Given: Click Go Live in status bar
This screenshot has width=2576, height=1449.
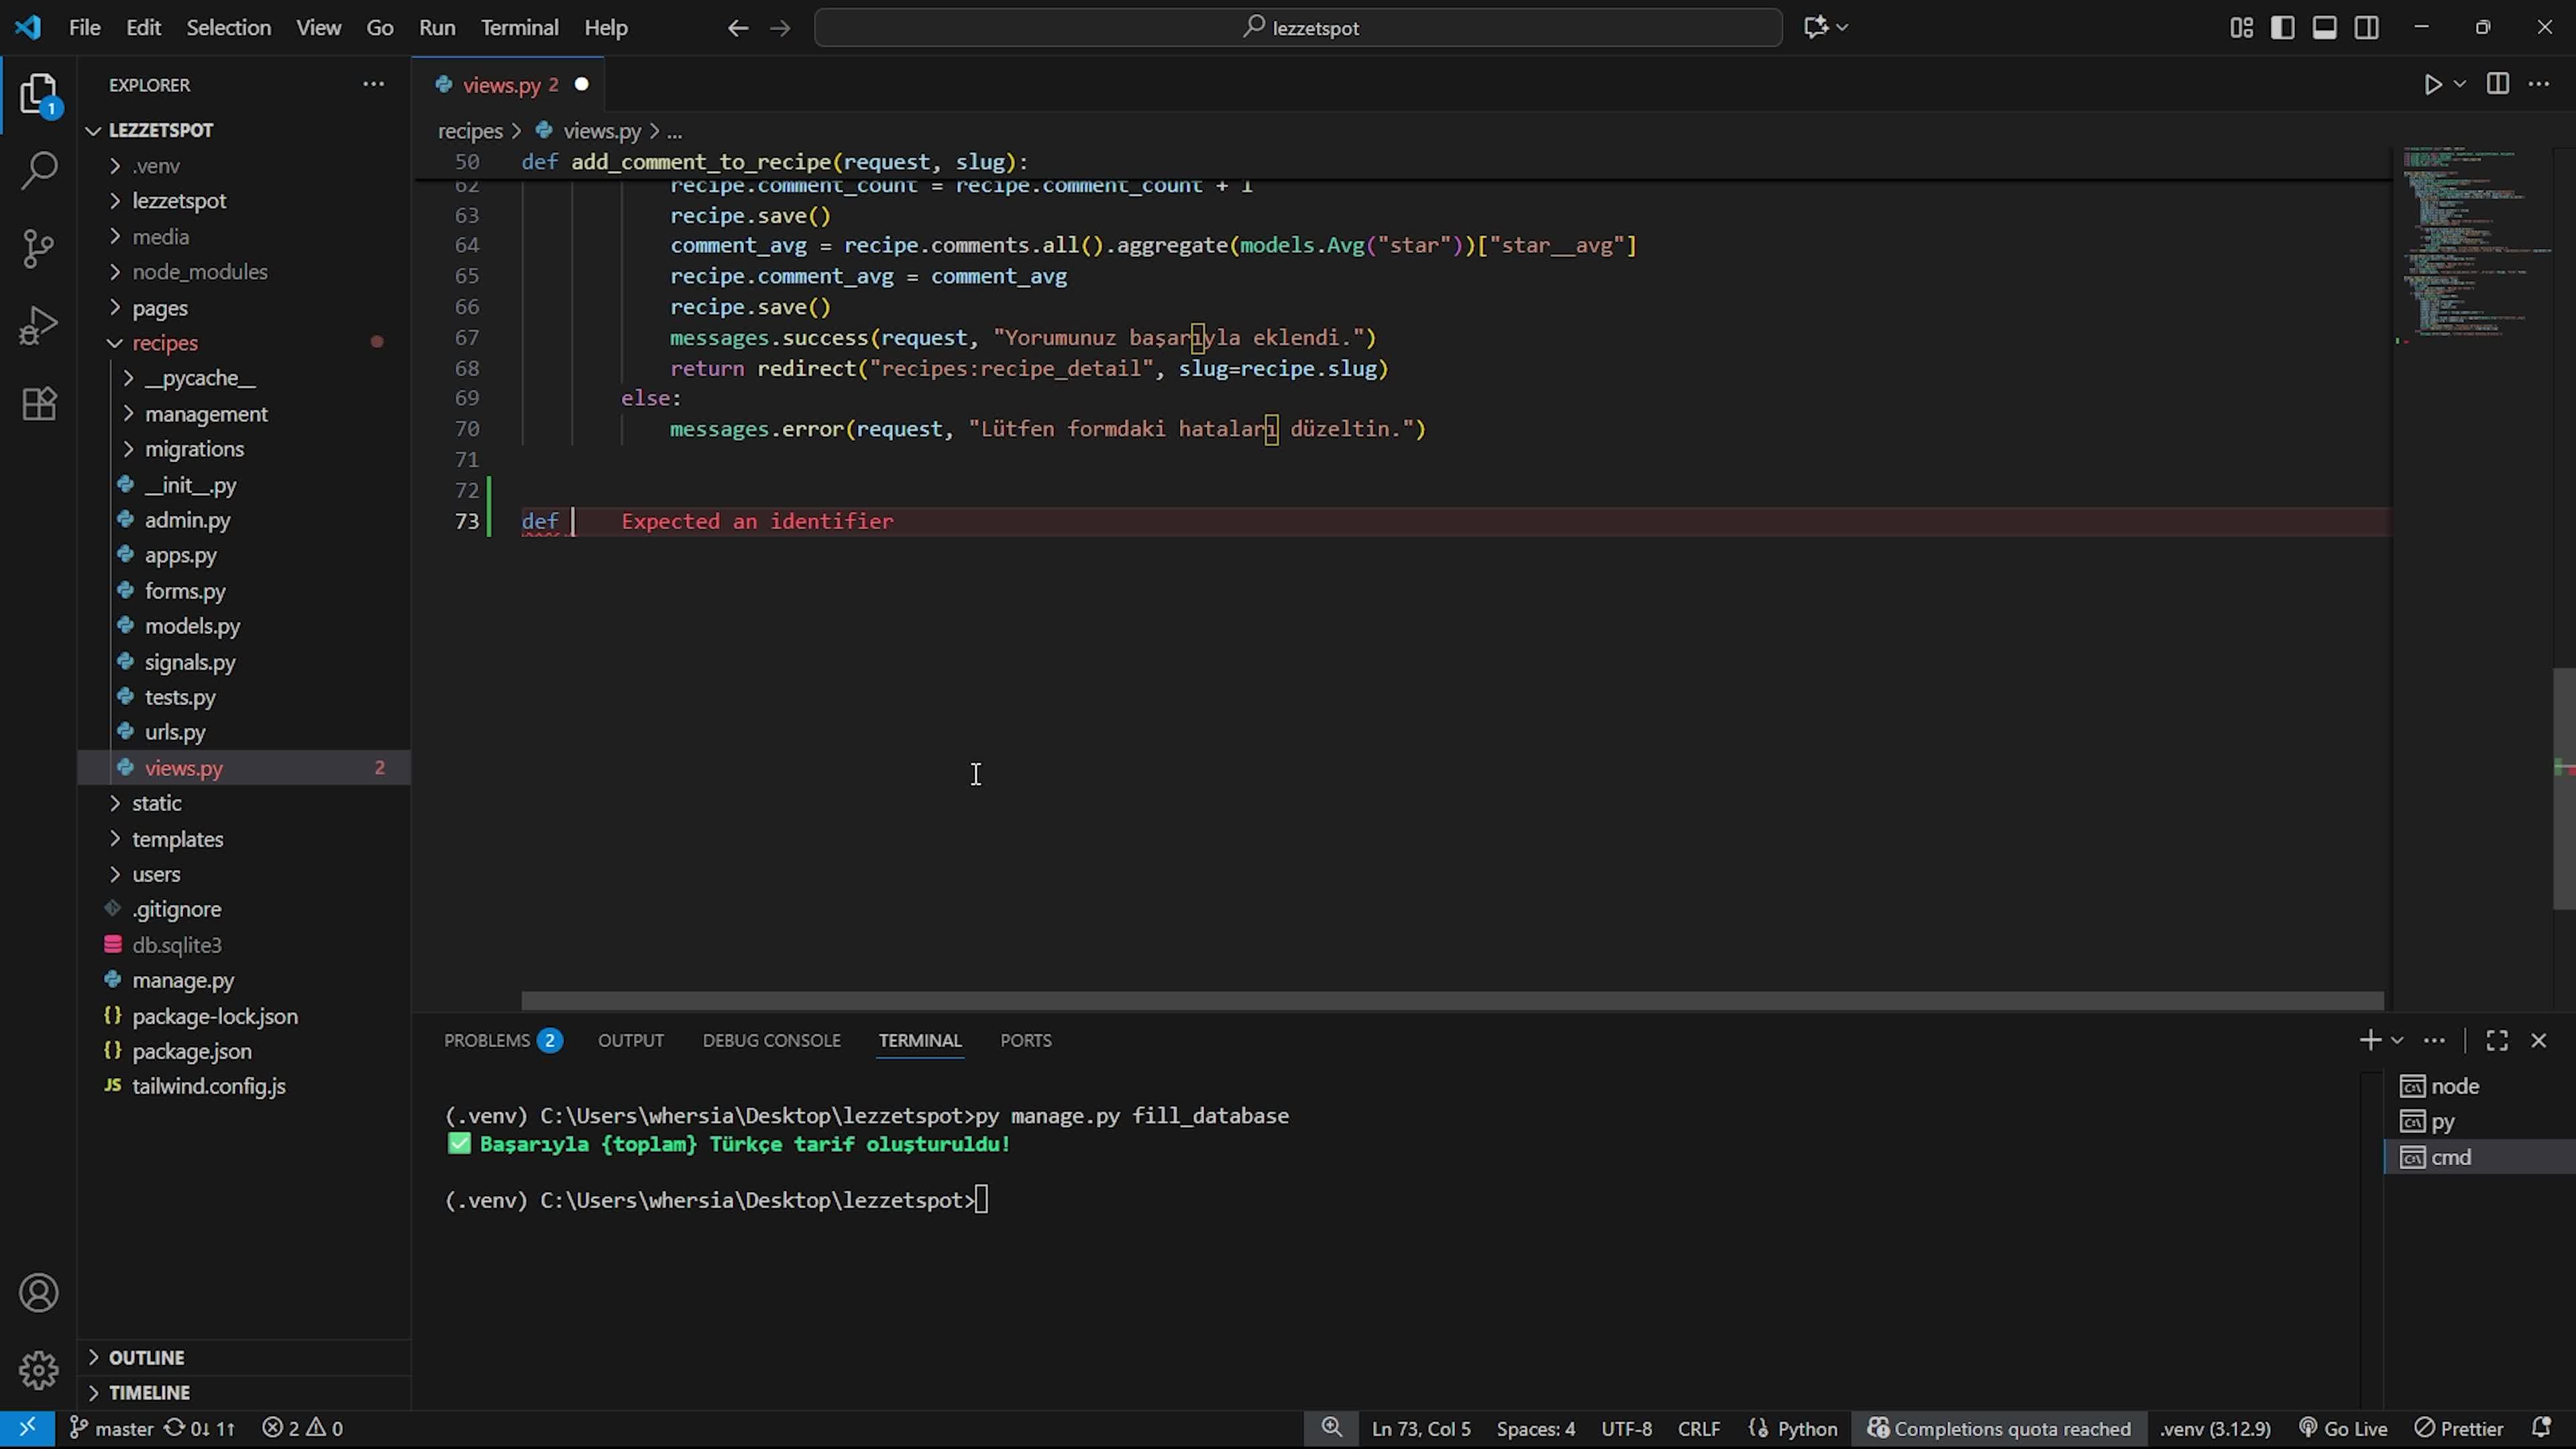Looking at the screenshot, I should (2343, 1428).
